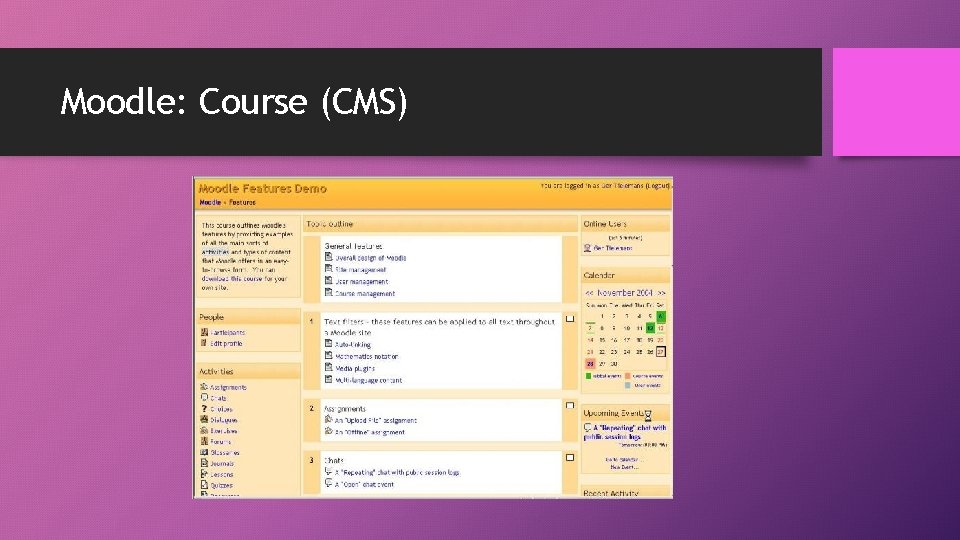Click the Participants icon under People
The height and width of the screenshot is (540, 960).
204,332
